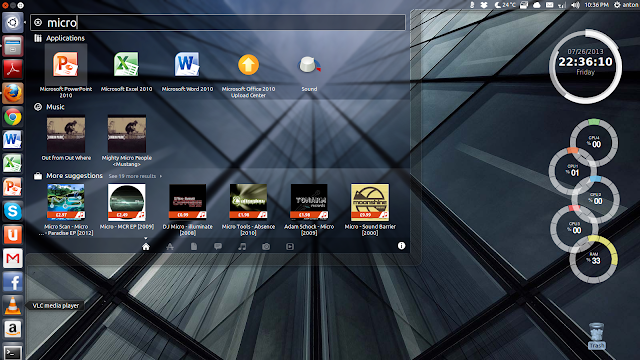Screen dimensions: 640x360
Task: Launch Firefox from the launcher
Action: [x=13, y=93]
